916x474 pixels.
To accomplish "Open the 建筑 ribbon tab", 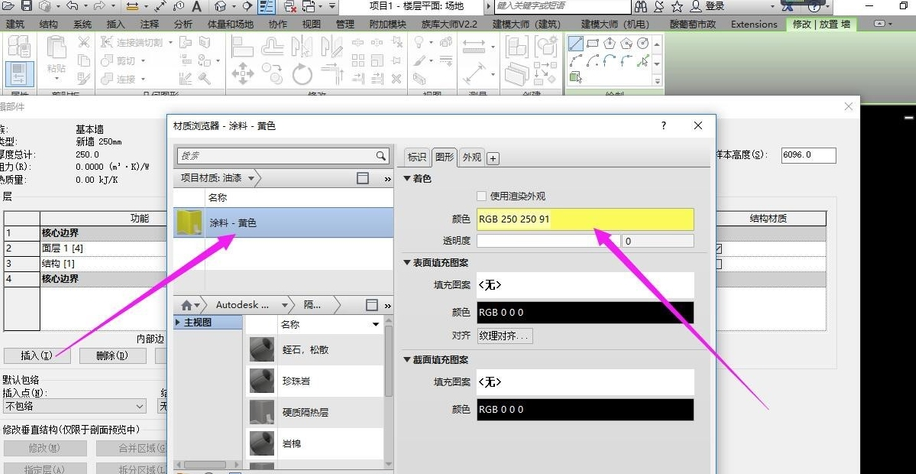I will 15,24.
